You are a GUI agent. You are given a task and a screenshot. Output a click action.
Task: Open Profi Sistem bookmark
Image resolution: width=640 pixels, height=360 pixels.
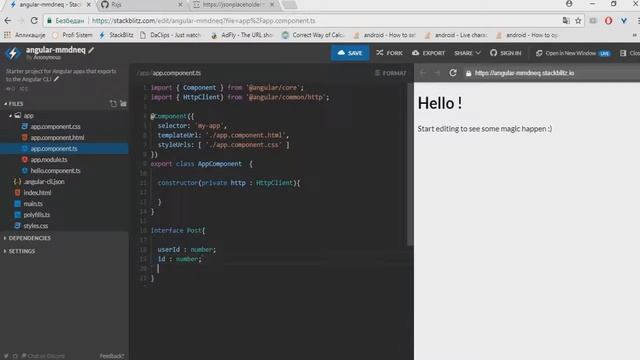(x=73, y=35)
